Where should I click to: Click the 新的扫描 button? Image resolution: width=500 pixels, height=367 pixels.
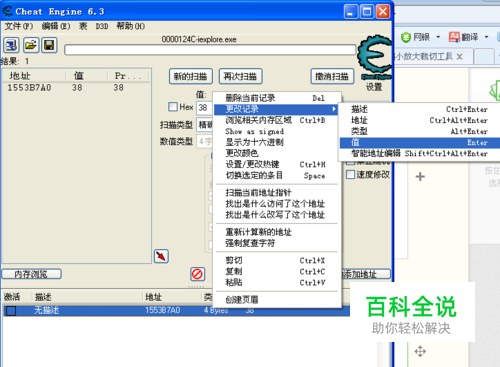[x=191, y=77]
